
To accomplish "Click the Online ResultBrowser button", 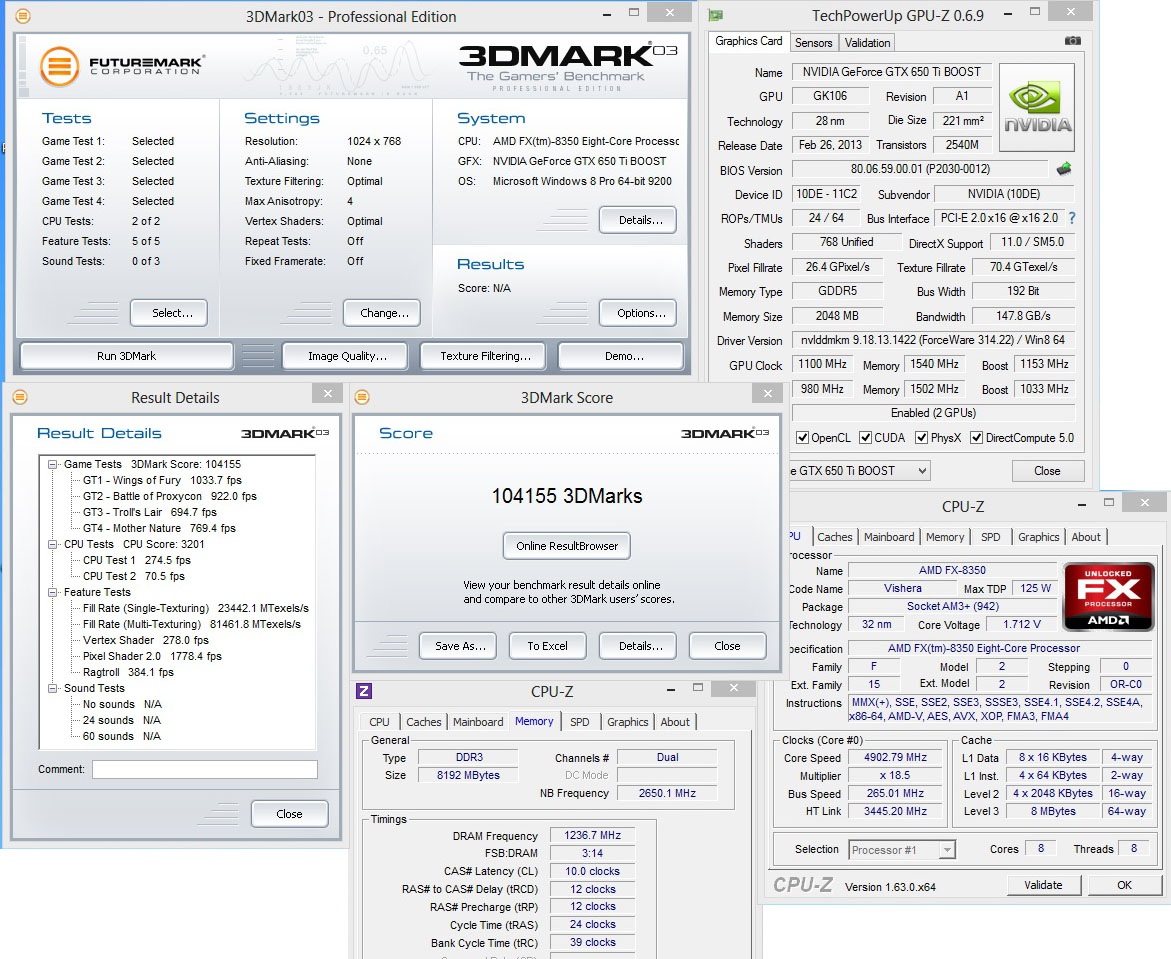I will point(567,546).
